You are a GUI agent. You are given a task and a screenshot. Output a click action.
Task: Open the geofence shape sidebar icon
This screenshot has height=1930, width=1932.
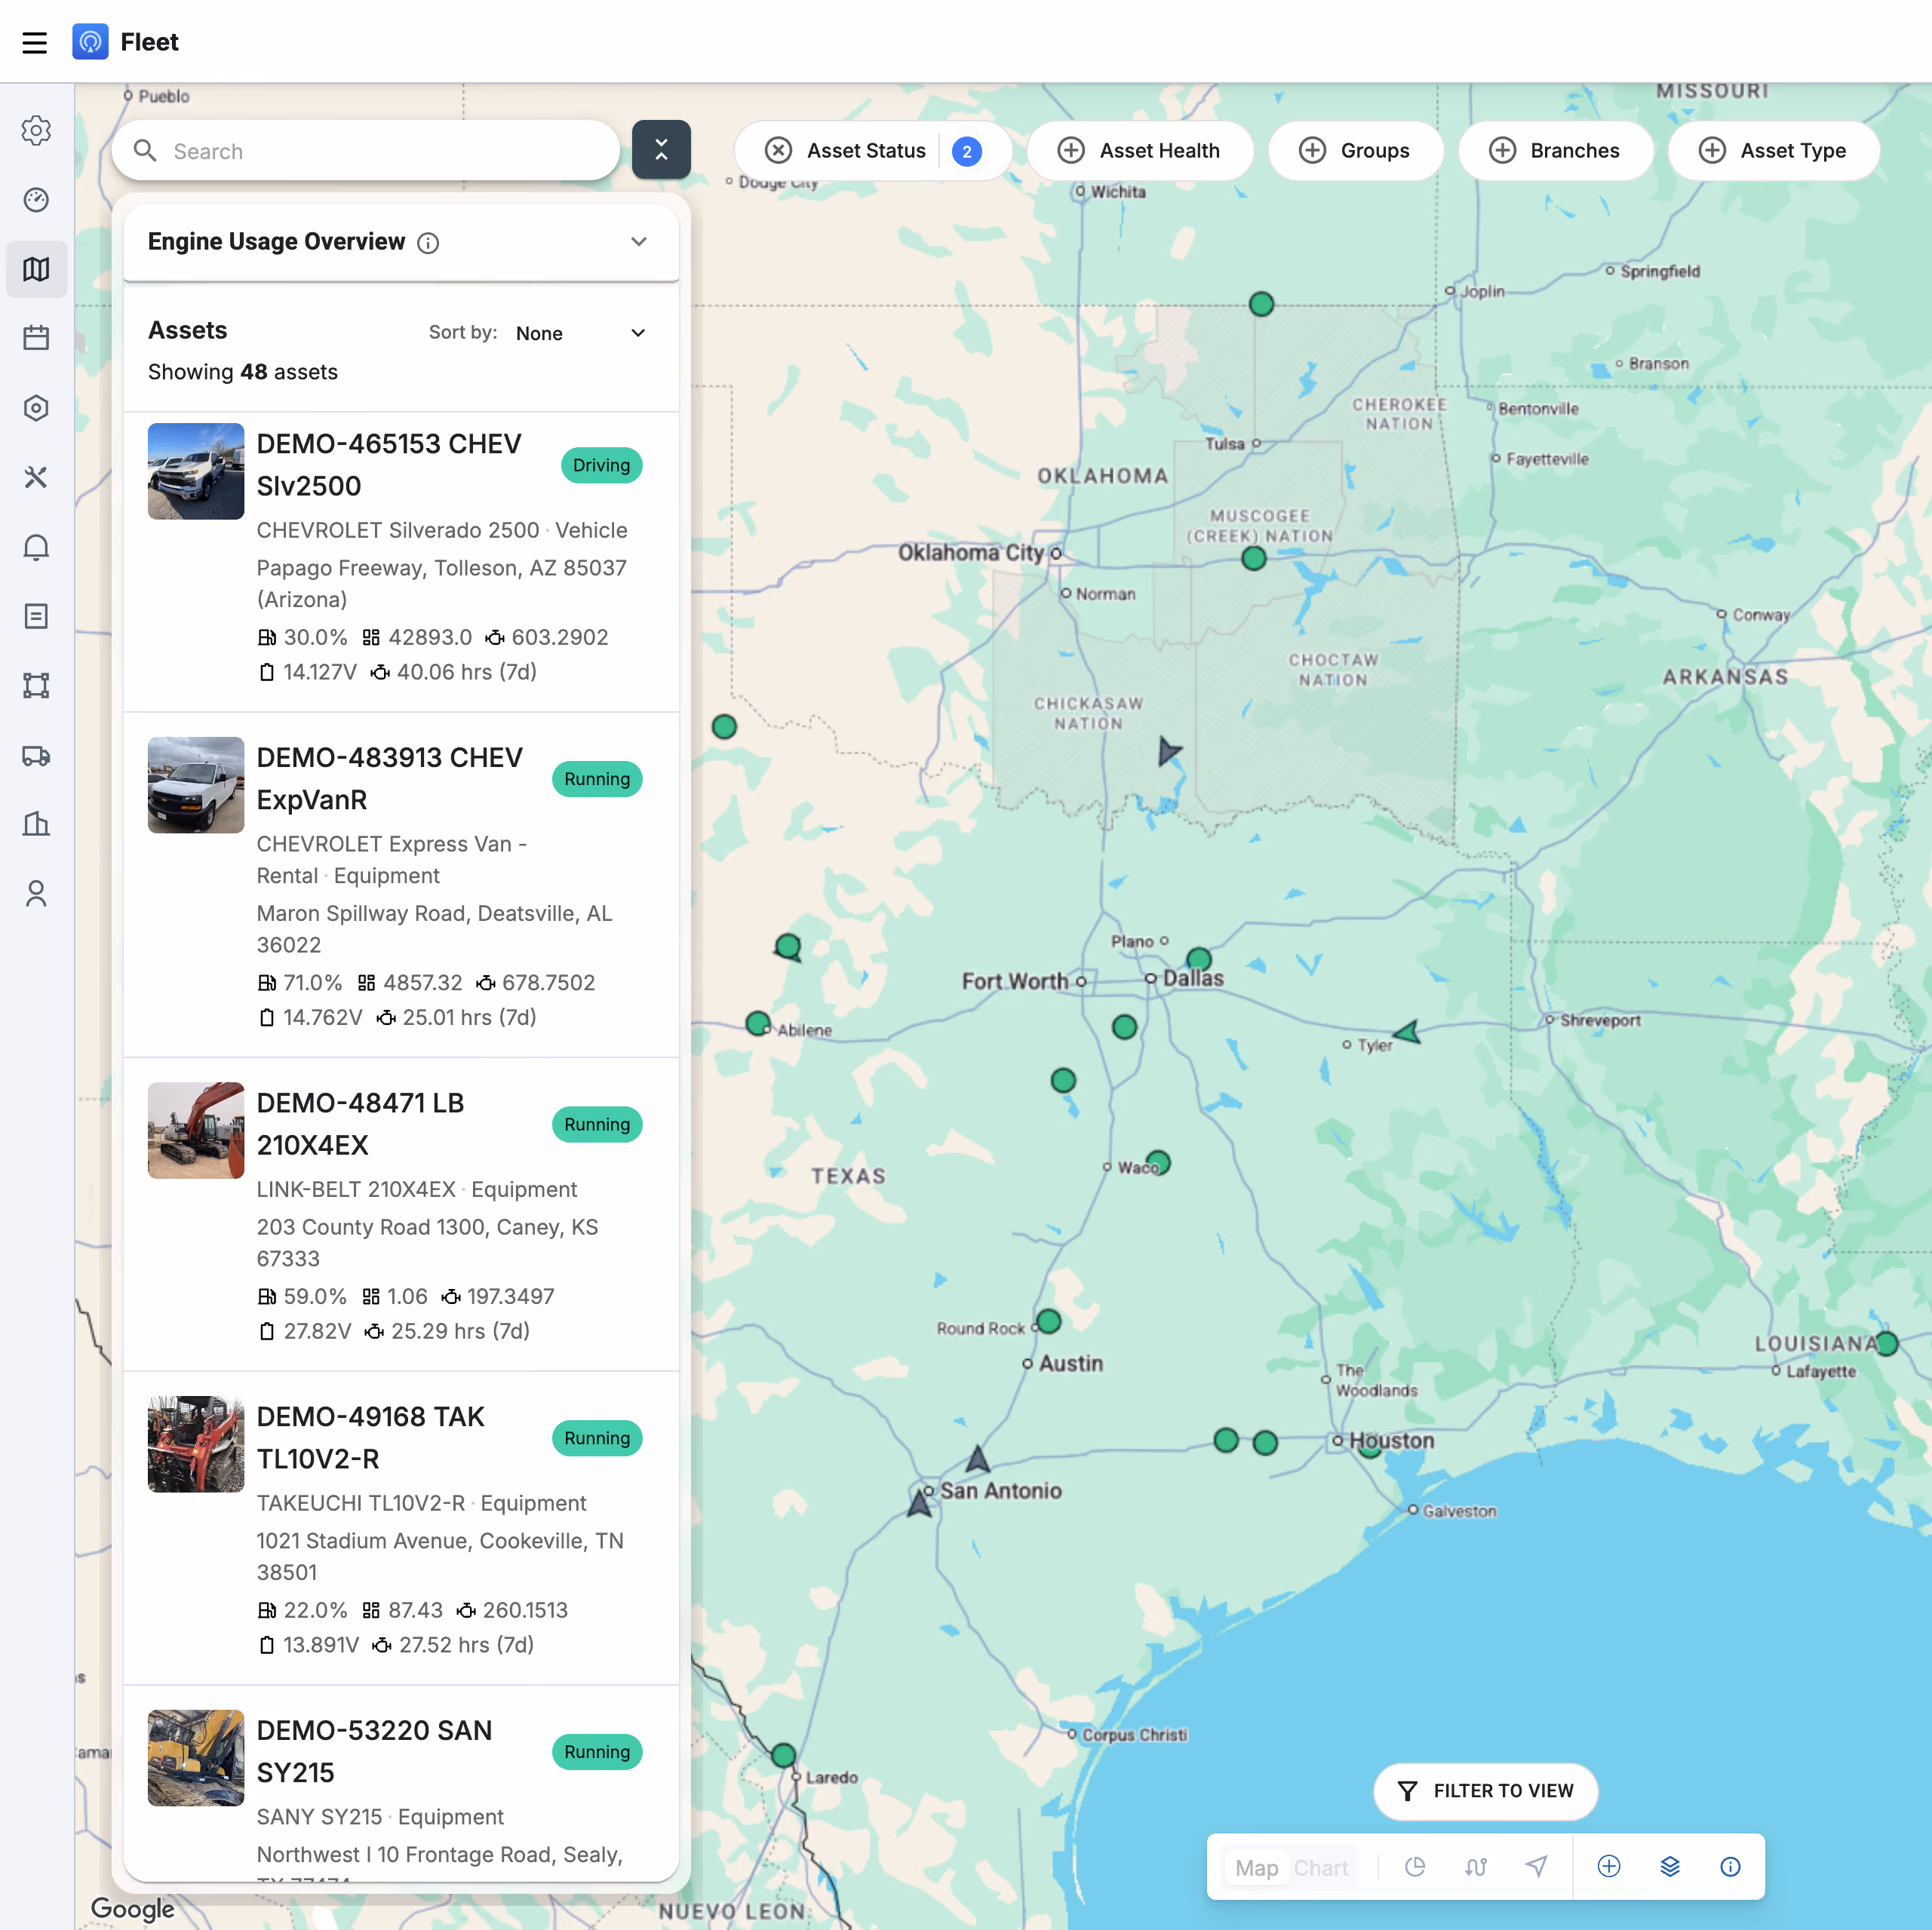(x=36, y=685)
